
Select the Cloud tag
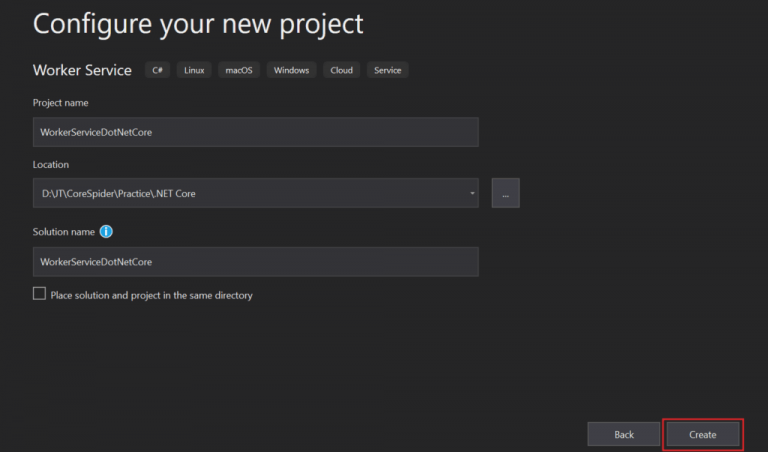coord(341,70)
